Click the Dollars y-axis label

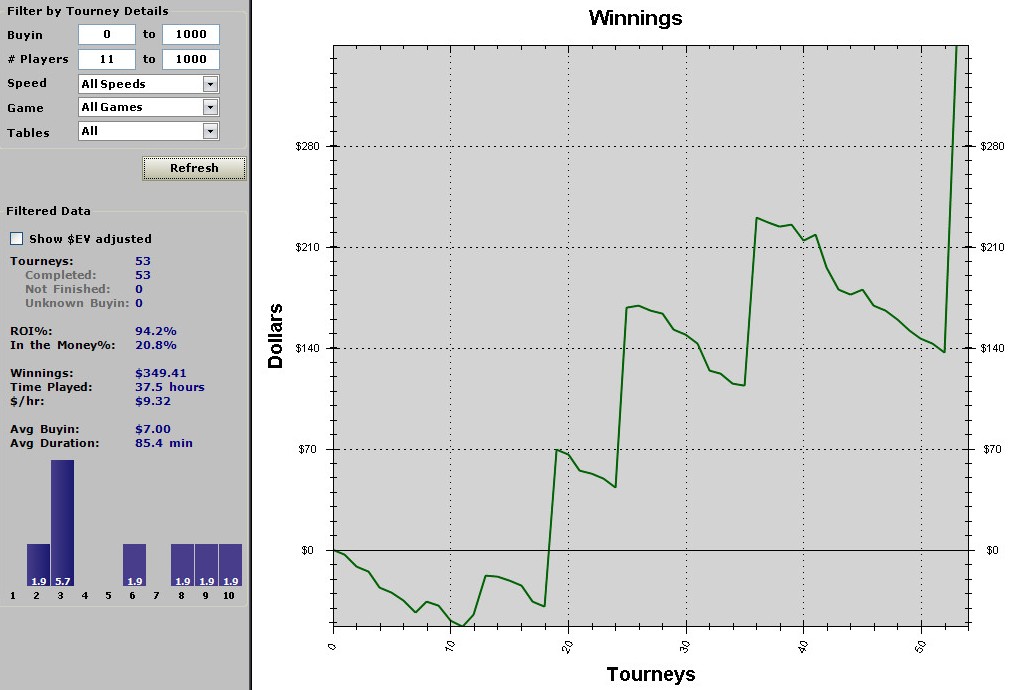tap(276, 336)
